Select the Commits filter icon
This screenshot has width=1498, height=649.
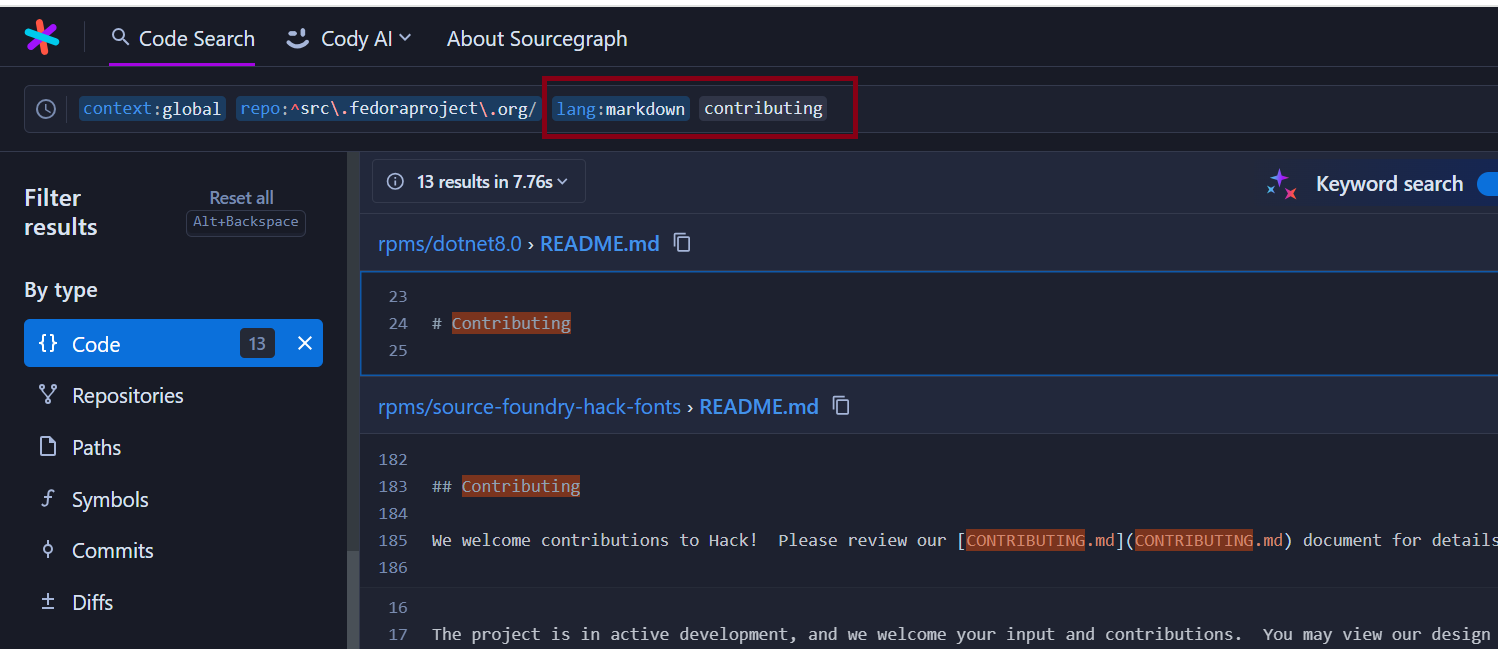pos(48,550)
